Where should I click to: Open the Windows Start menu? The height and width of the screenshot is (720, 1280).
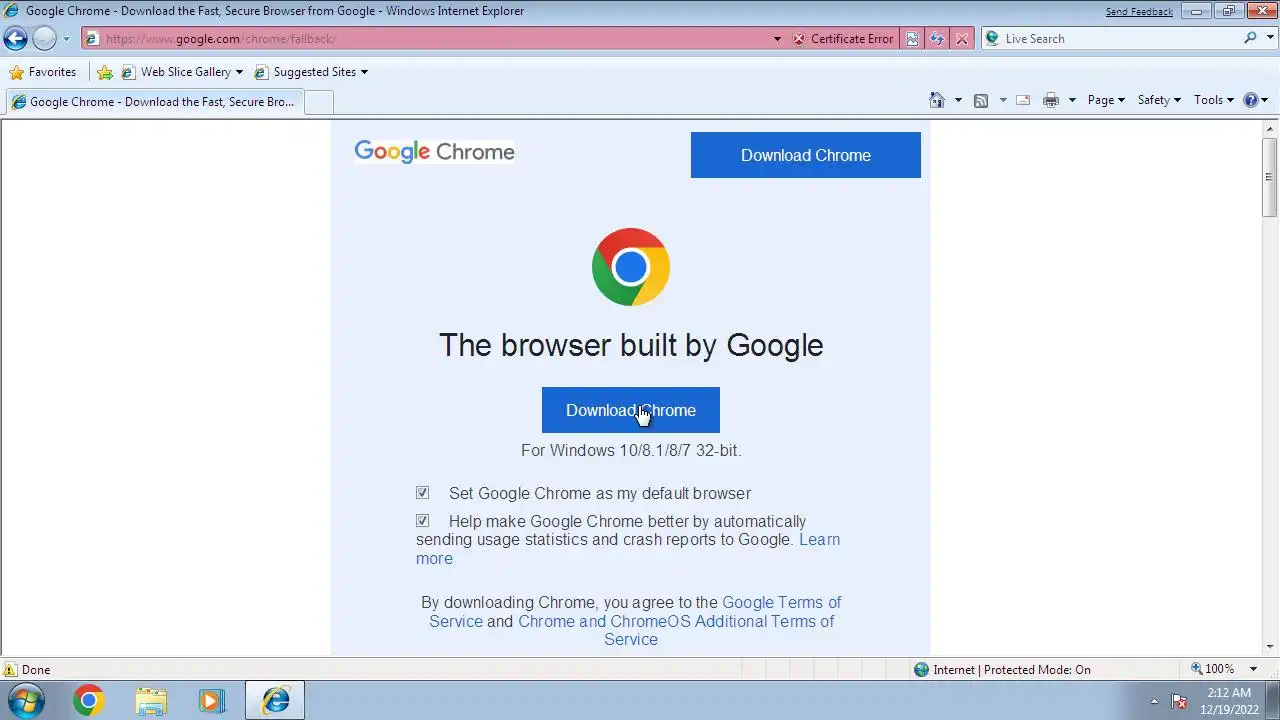click(24, 700)
